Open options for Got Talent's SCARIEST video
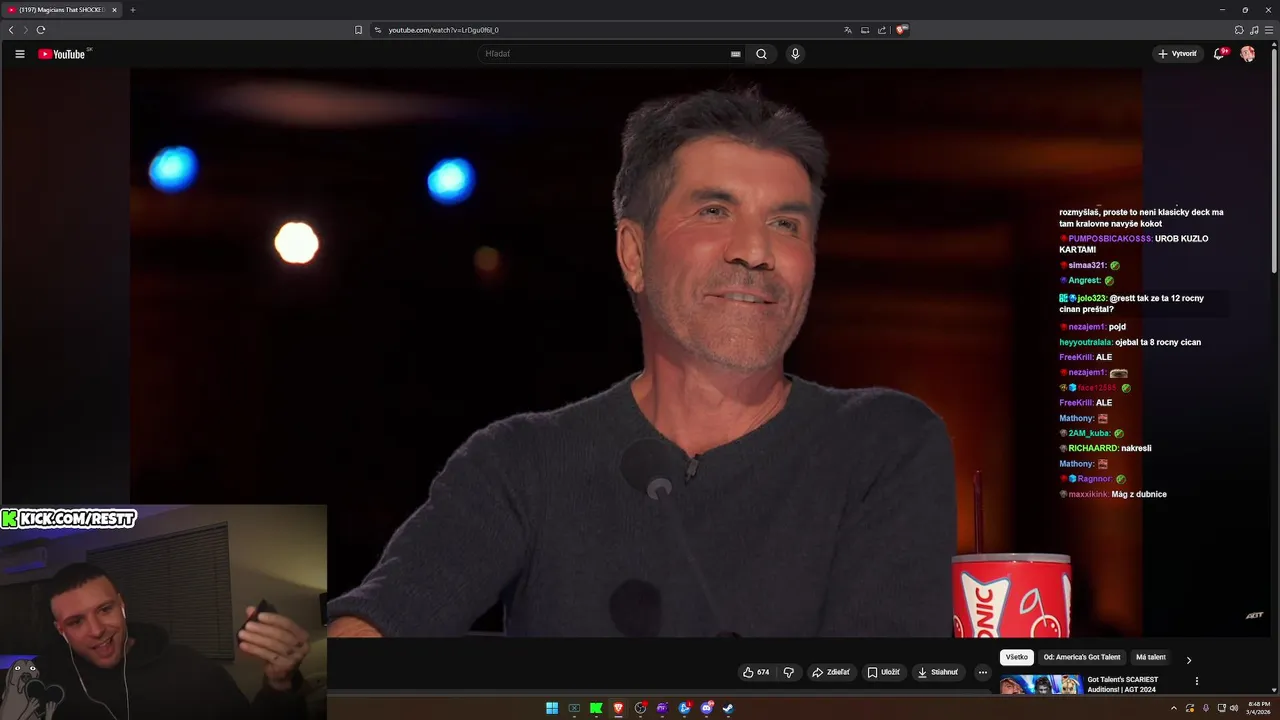This screenshot has width=1280, height=720. [x=1196, y=681]
